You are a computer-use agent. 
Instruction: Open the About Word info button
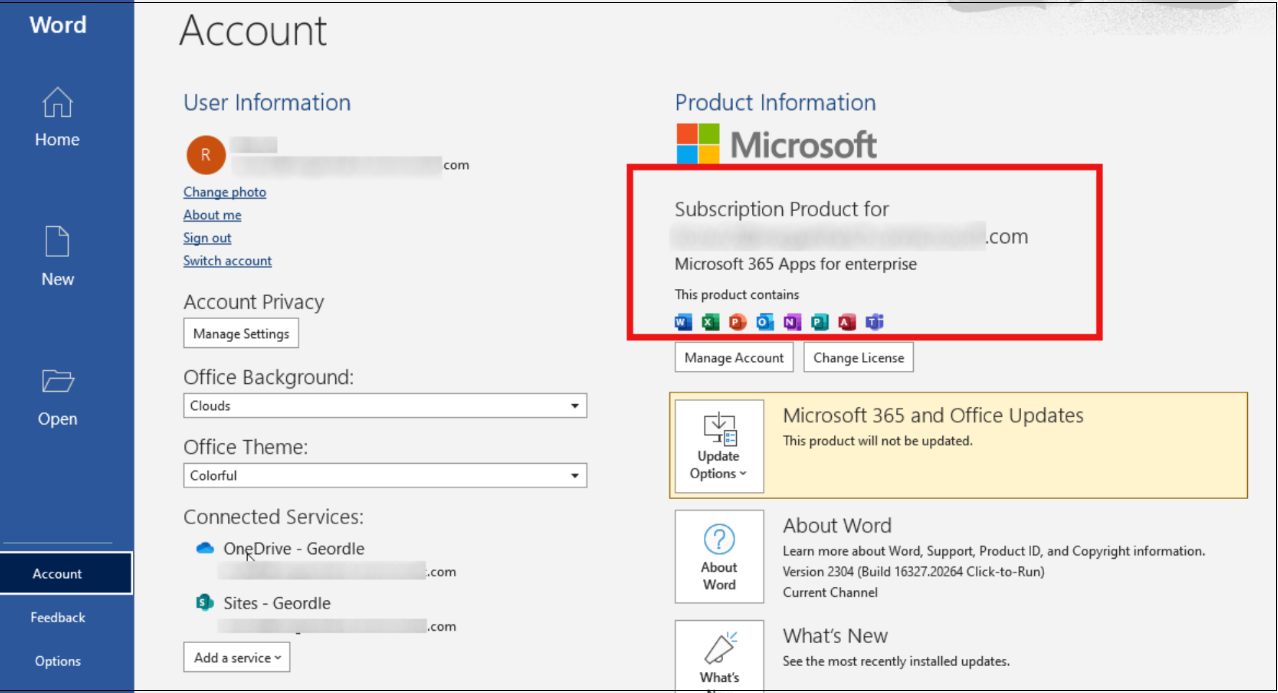(719, 557)
